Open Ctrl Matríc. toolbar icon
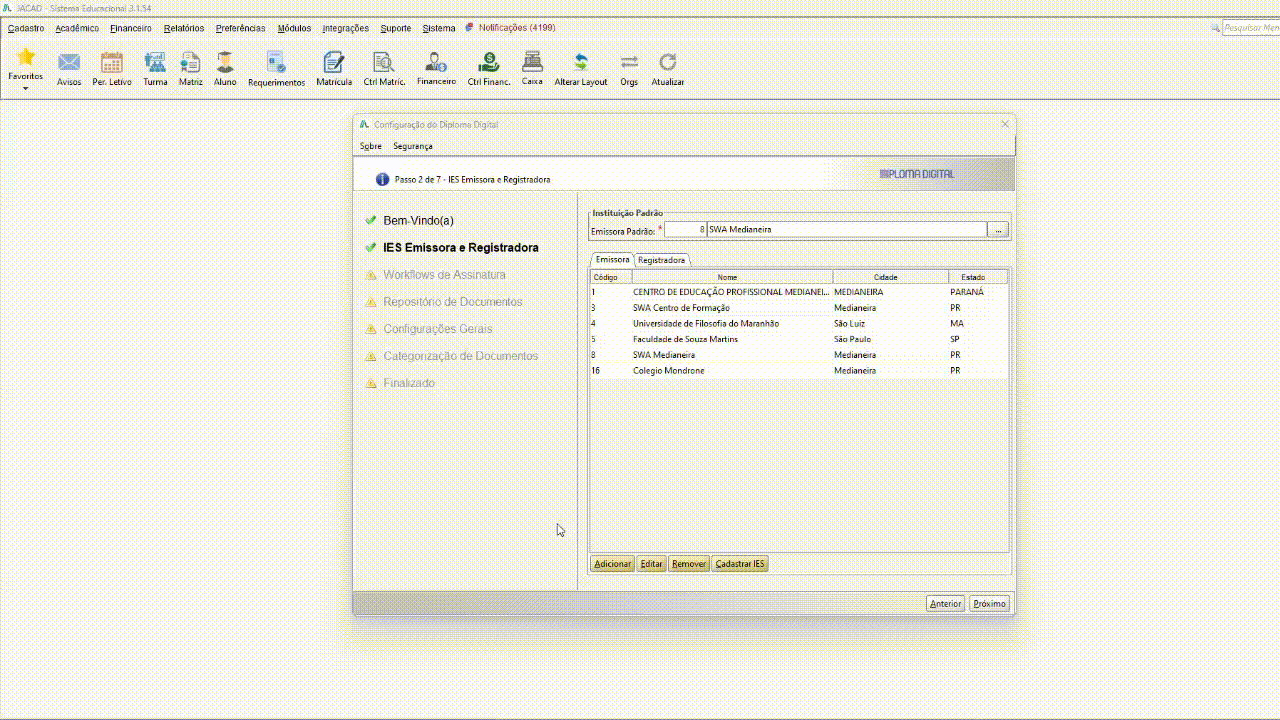Screen dimensions: 1280x720 point(384,63)
